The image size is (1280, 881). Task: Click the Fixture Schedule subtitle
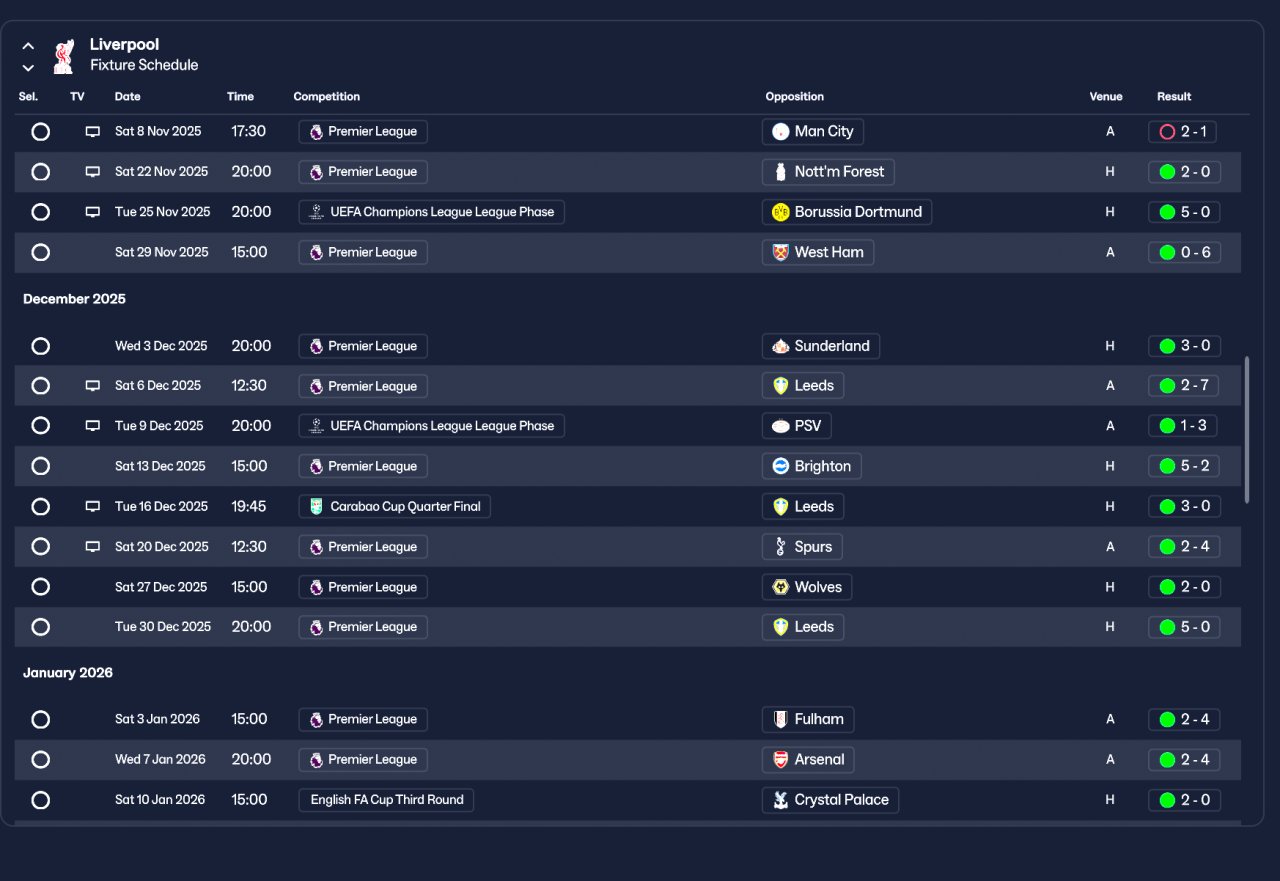[144, 65]
